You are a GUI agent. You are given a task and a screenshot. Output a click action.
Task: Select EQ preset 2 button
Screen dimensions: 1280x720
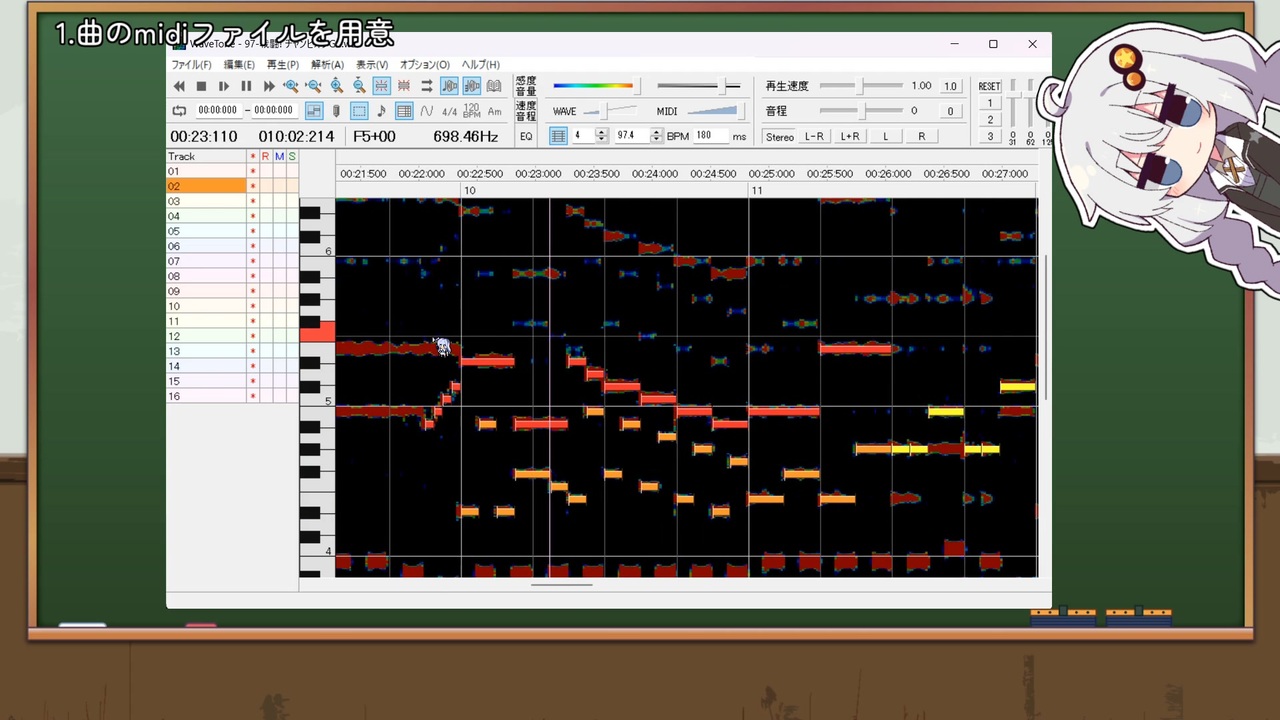coord(990,120)
